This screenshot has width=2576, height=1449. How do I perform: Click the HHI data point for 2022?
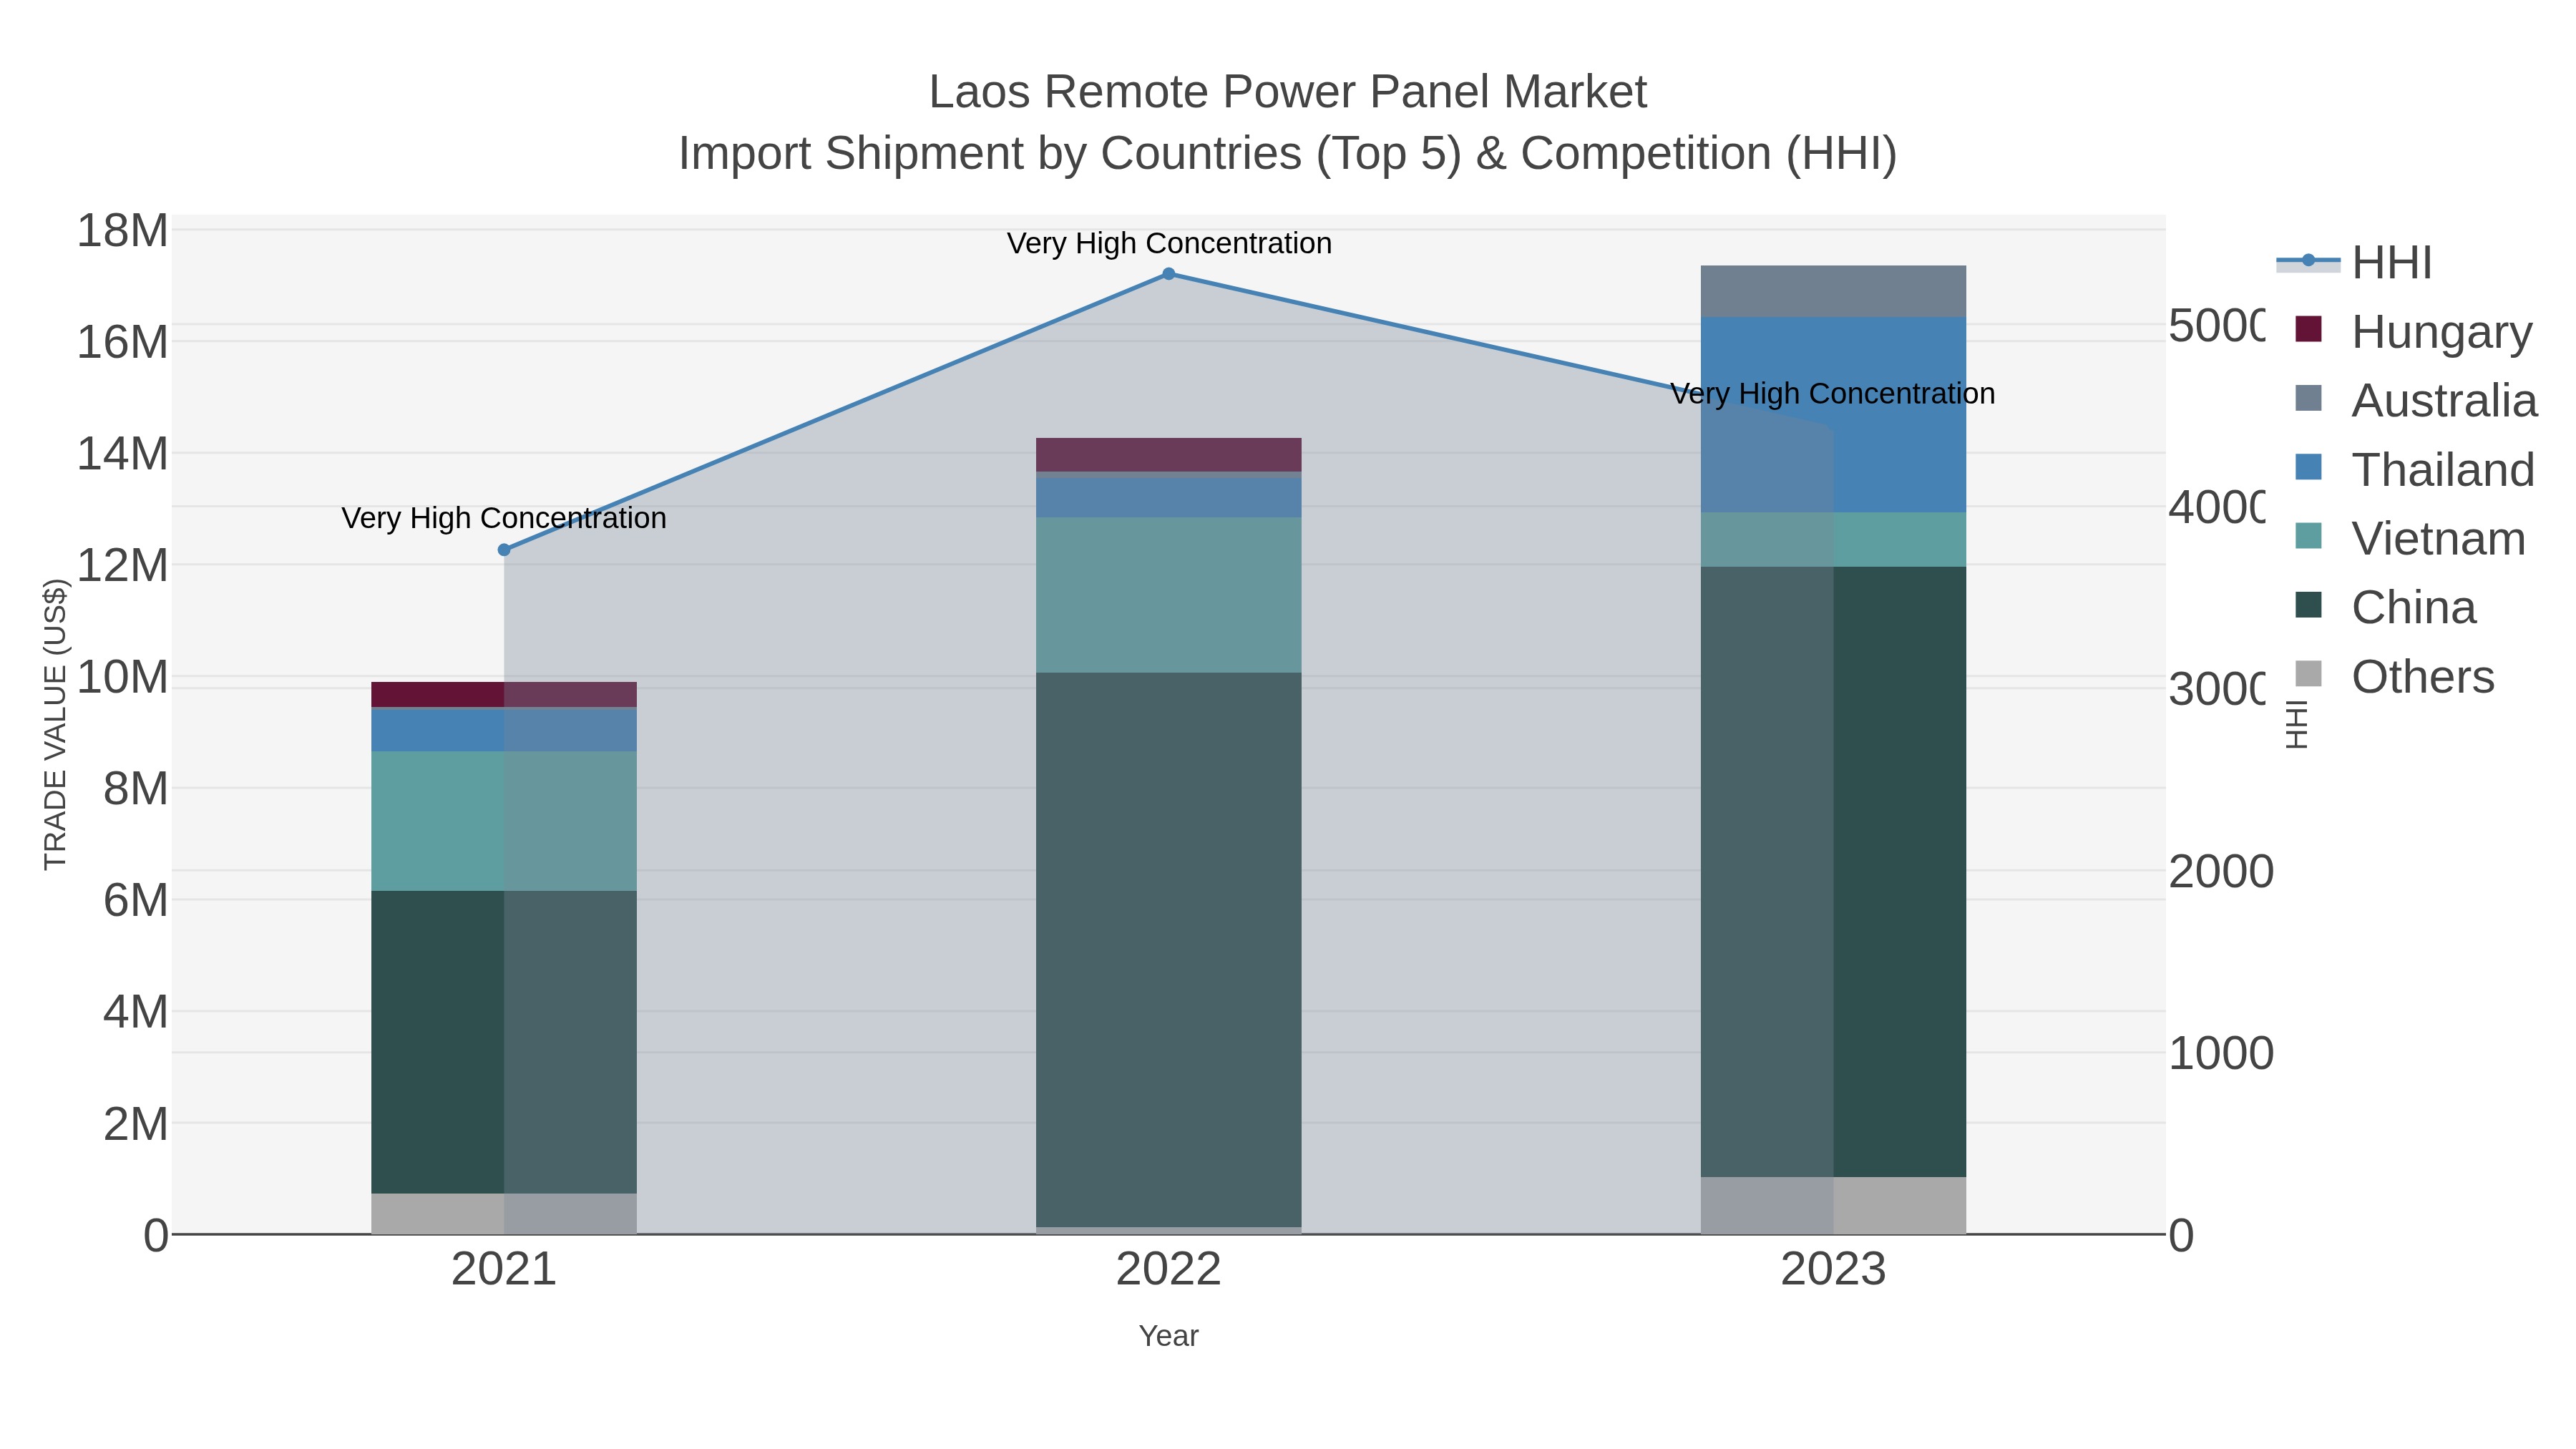coord(1168,274)
